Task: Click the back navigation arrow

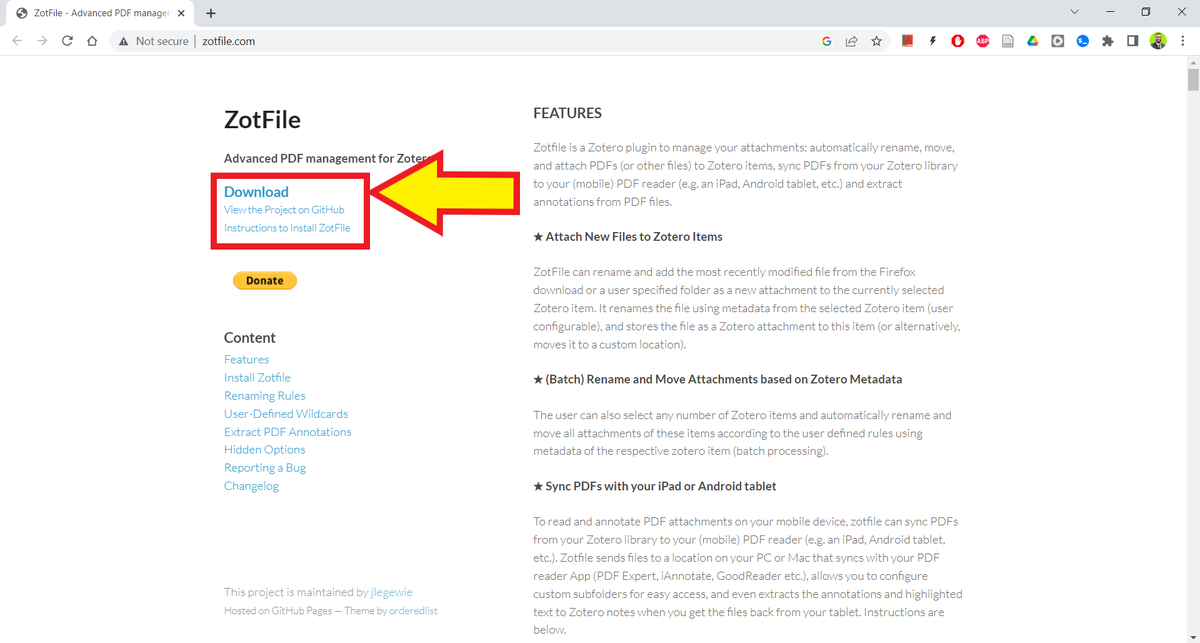Action: tap(17, 41)
